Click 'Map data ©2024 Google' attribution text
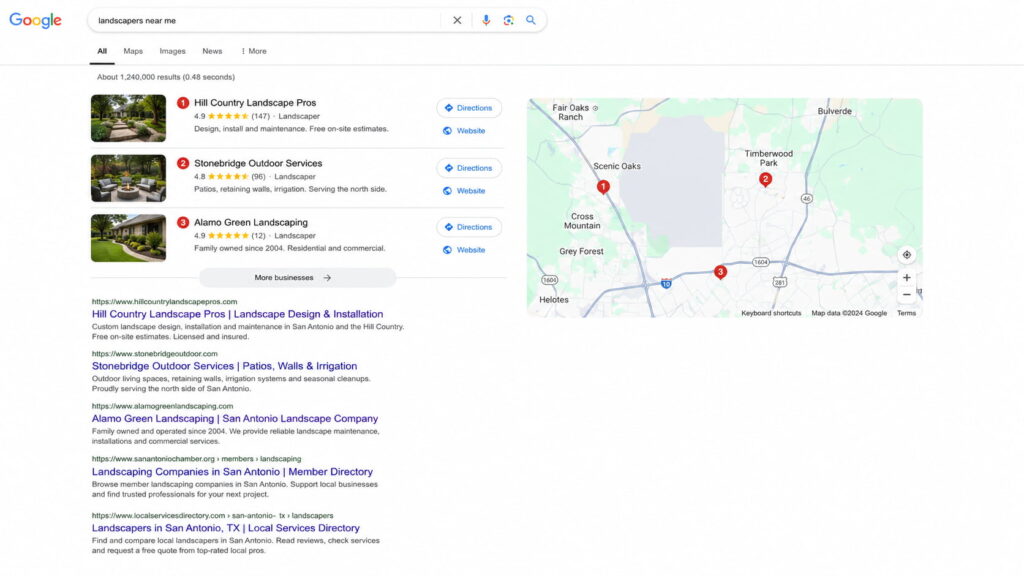 tap(849, 313)
